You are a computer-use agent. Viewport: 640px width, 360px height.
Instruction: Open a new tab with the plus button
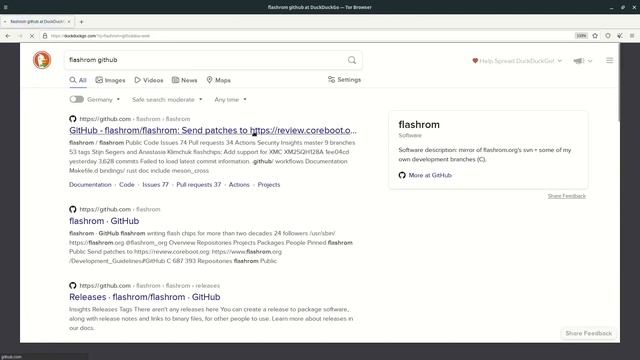click(x=81, y=22)
